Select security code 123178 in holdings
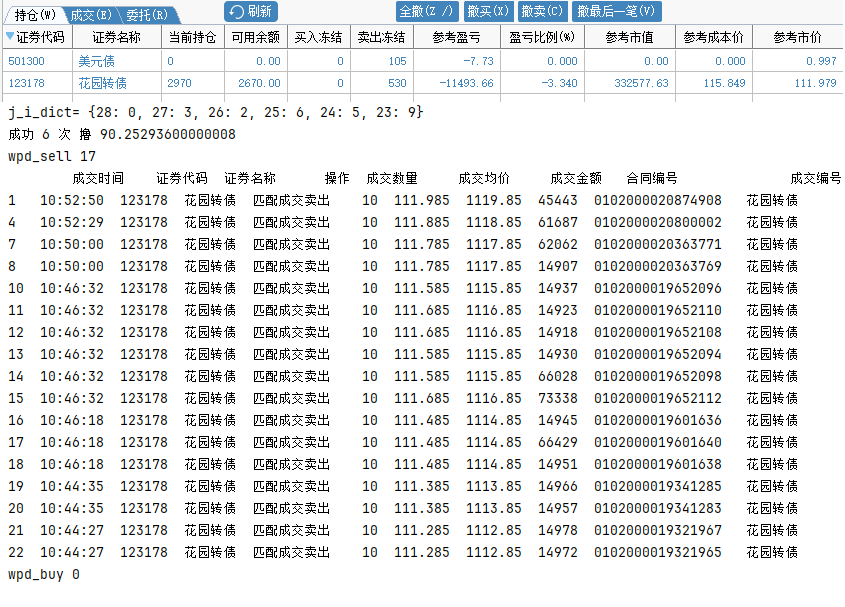 click(x=26, y=84)
